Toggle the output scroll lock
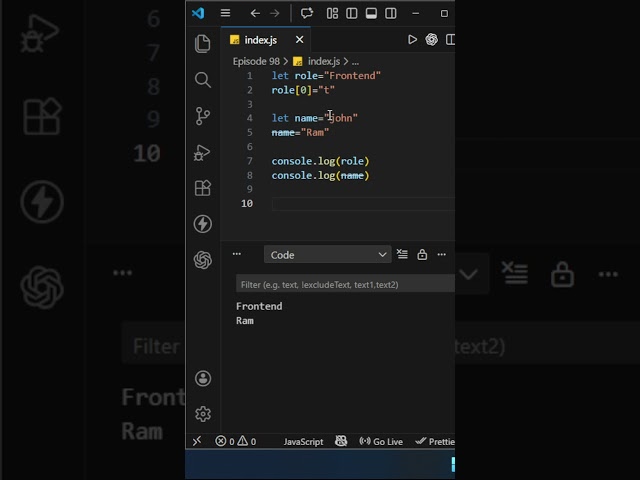640x480 pixels. pos(422,254)
